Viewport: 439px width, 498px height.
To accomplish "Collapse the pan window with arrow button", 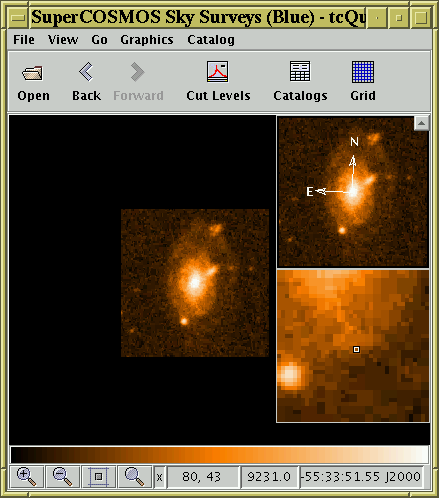I will click(421, 123).
